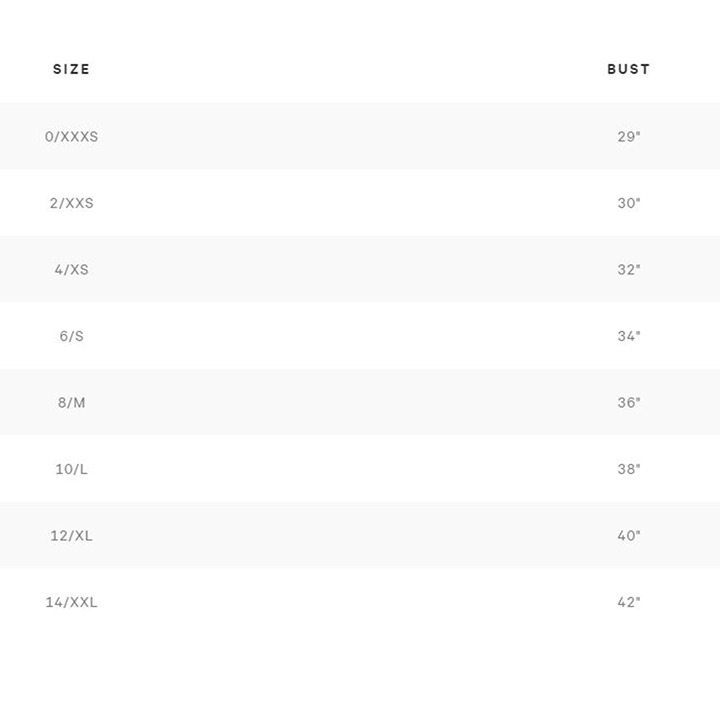Select the 2/XXS size cell
Image resolution: width=720 pixels, height=720 pixels.
coord(71,203)
